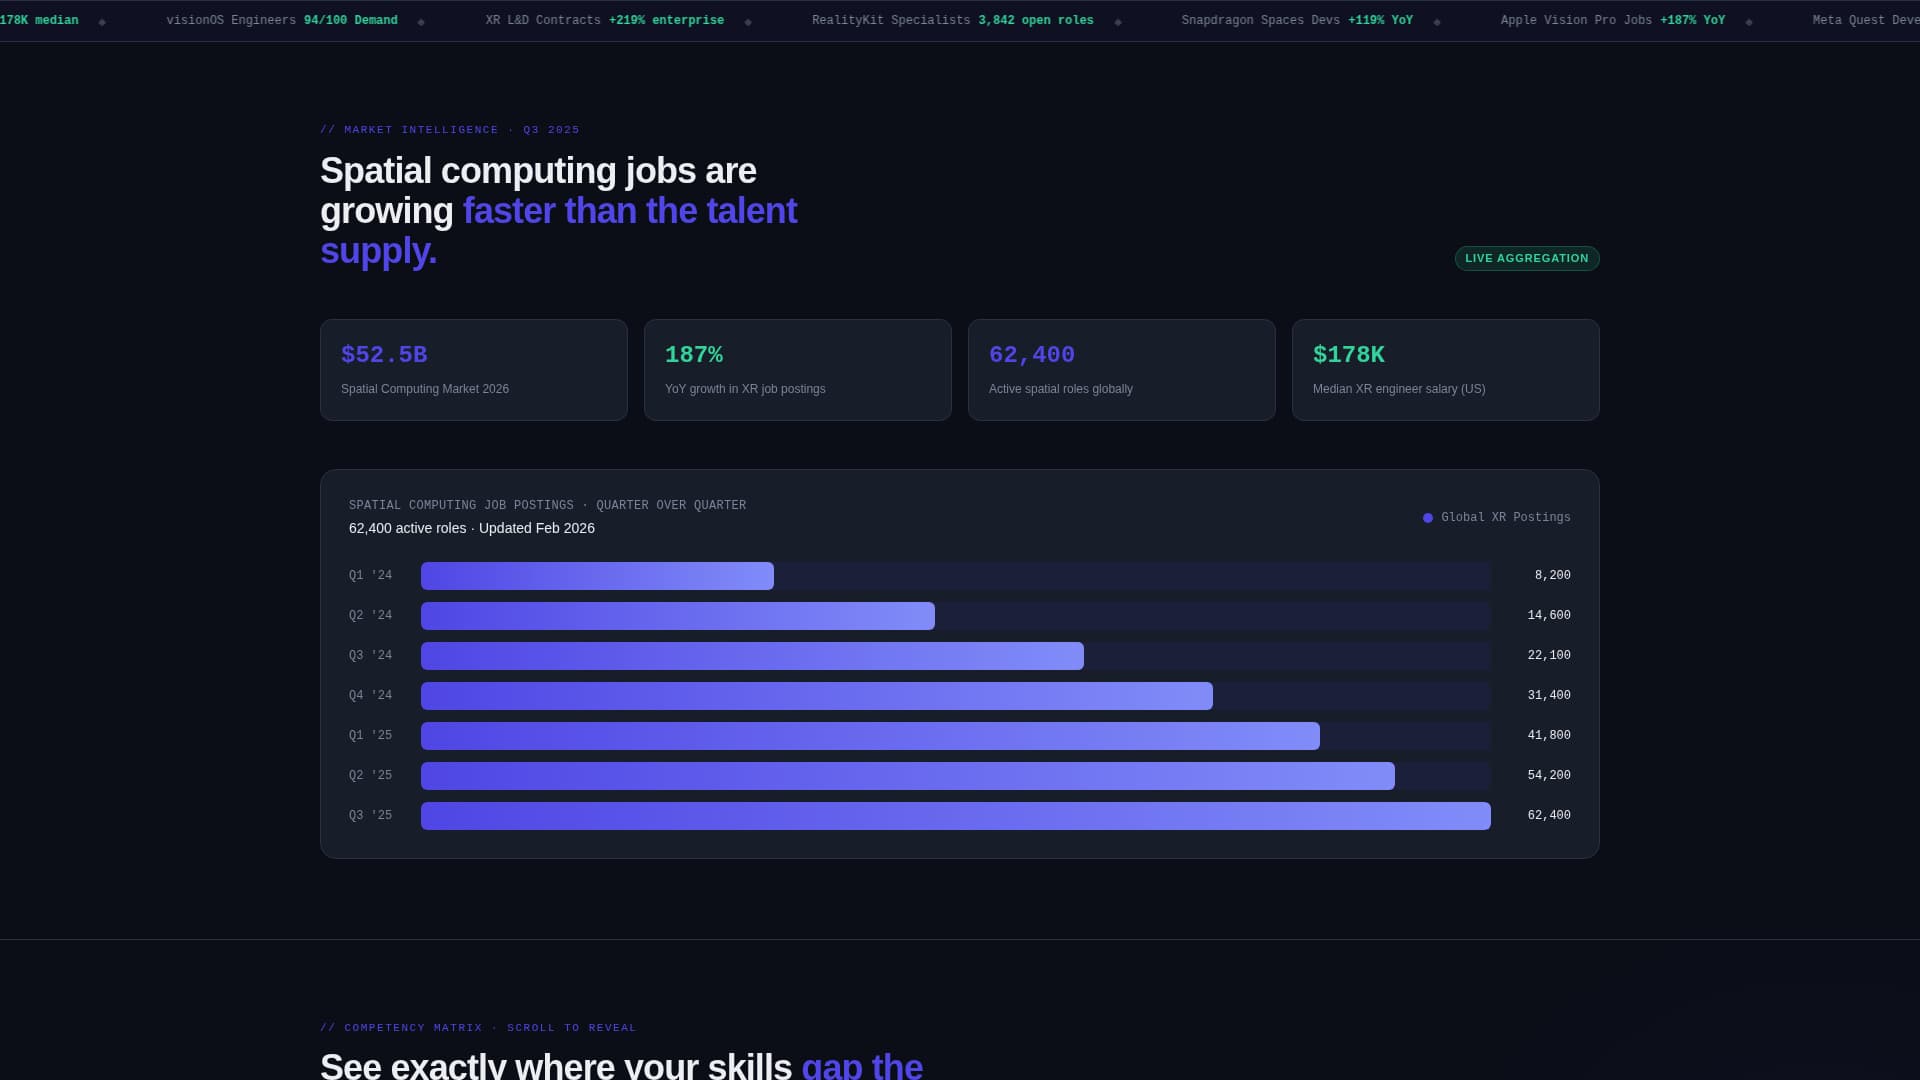
Task: Select the $178K median salary card
Action: (x=1446, y=370)
